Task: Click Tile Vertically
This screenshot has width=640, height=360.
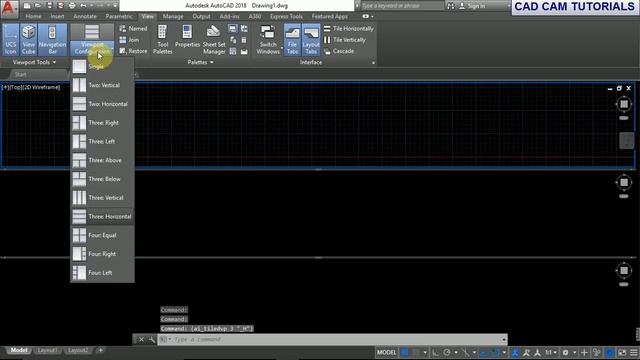Action: (x=345, y=40)
